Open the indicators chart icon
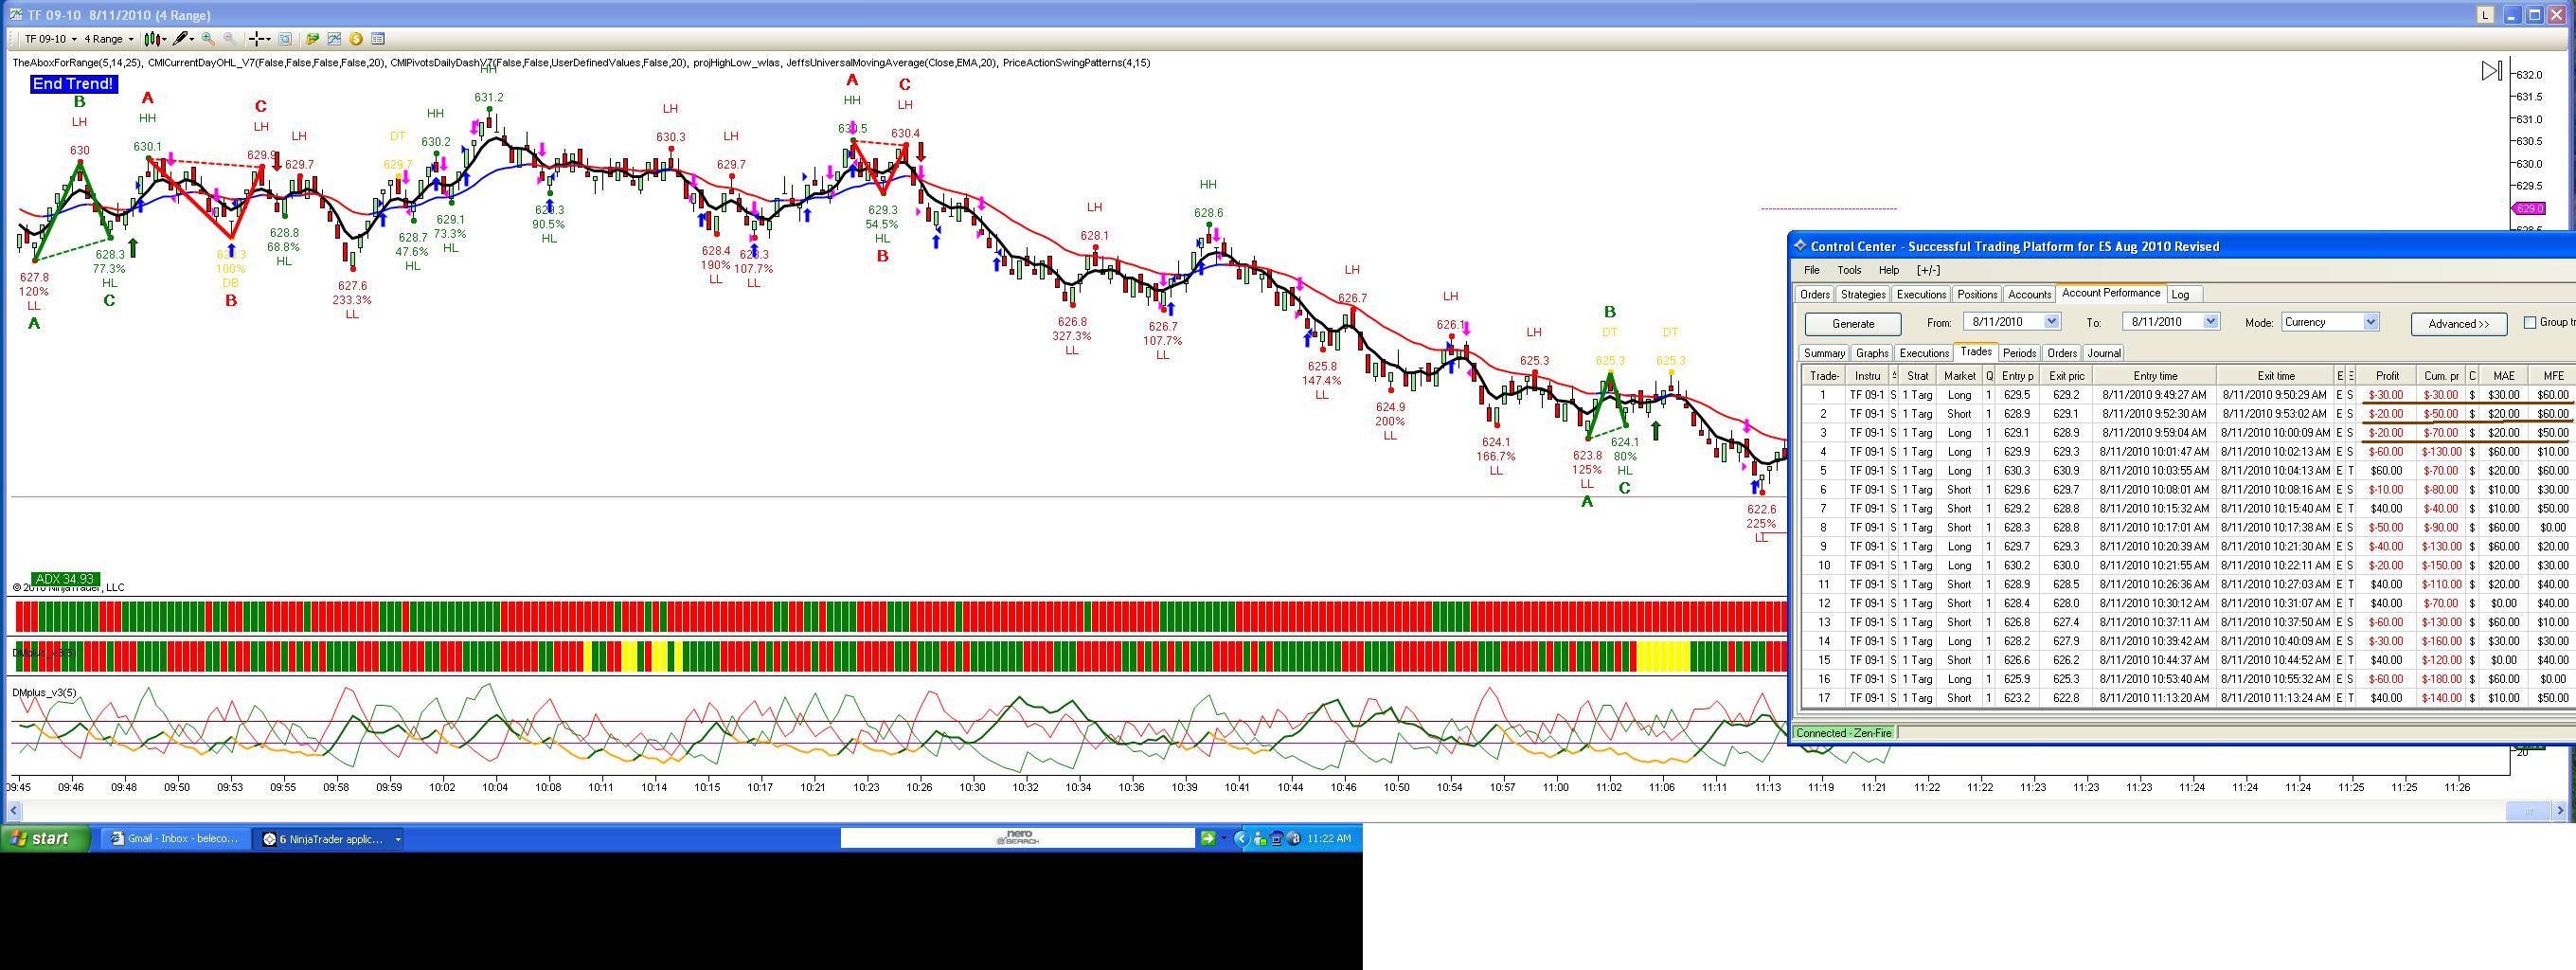2576x970 pixels. tap(334, 39)
